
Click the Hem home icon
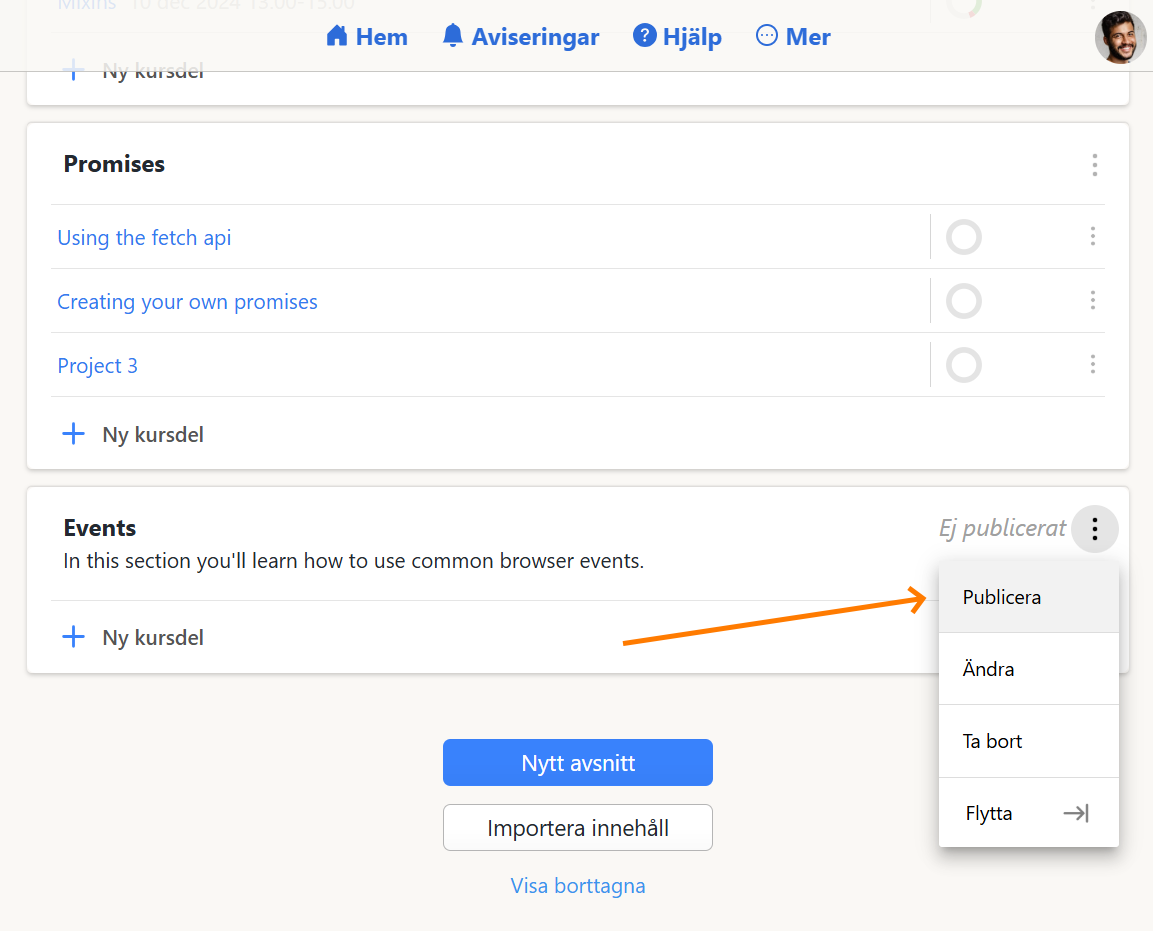(337, 37)
